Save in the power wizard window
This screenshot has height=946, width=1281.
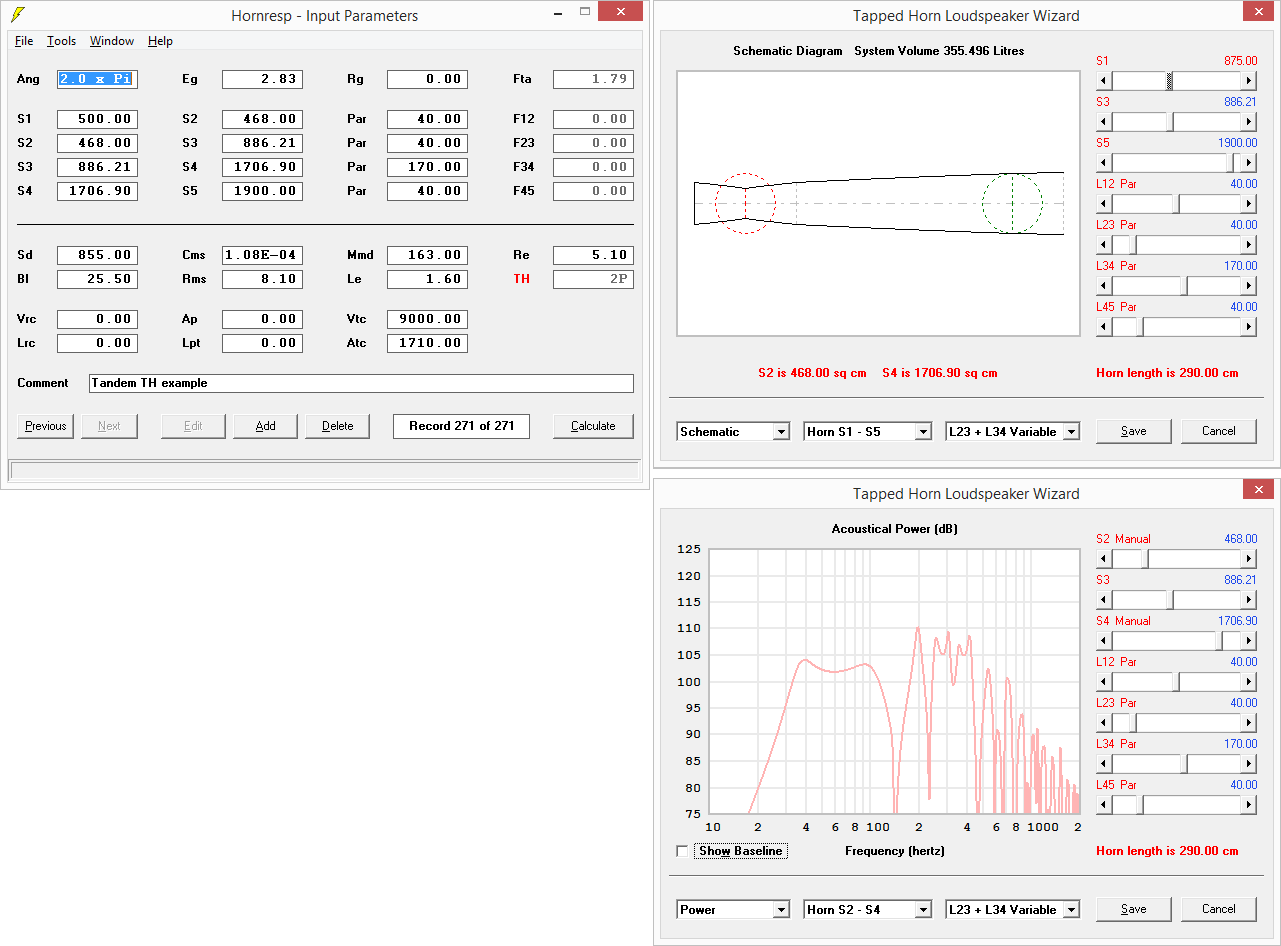pyautogui.click(x=1133, y=909)
